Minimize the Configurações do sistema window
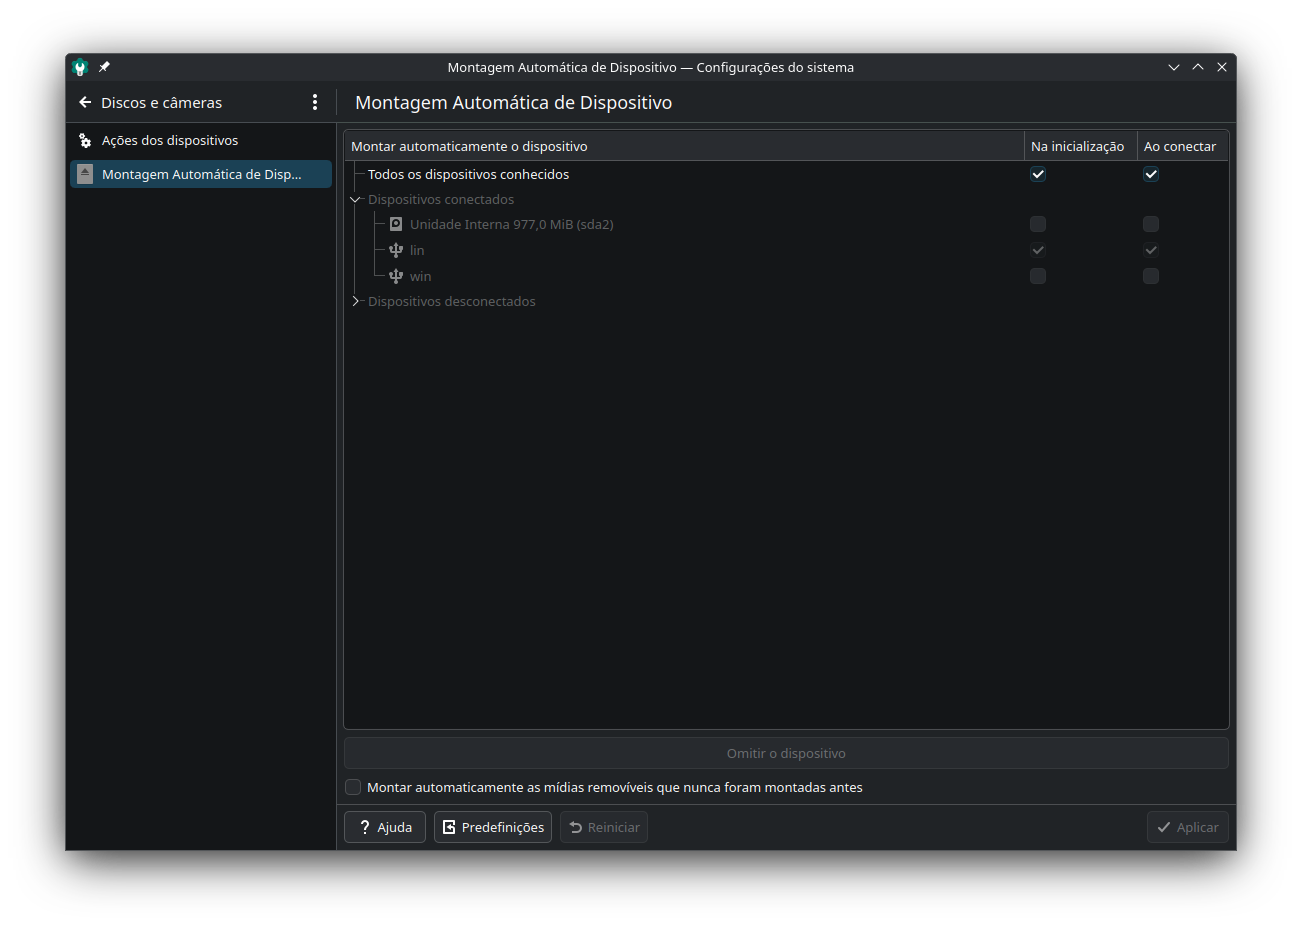1302x928 pixels. (x=1174, y=67)
